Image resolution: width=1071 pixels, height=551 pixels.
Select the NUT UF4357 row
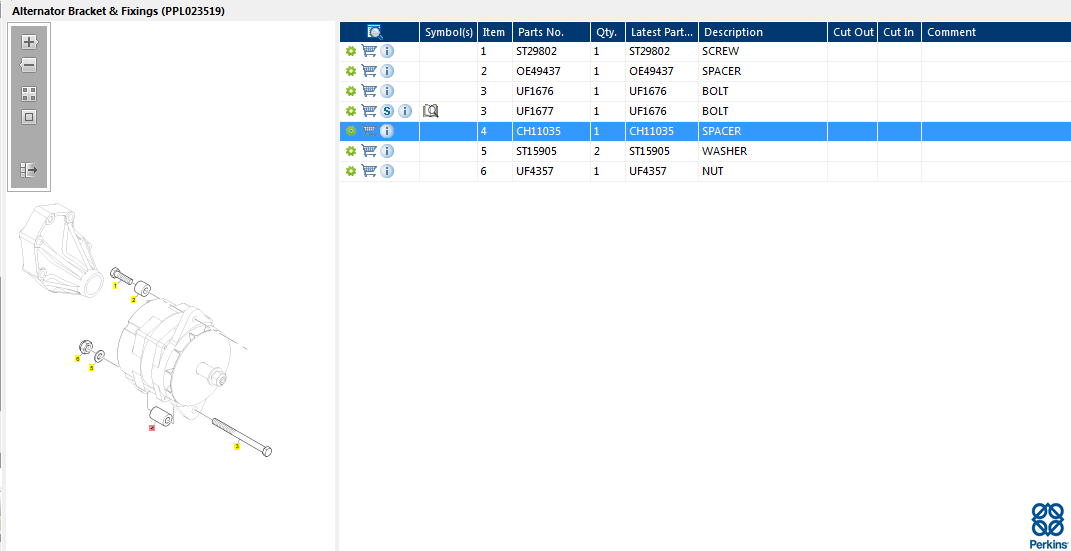point(720,171)
